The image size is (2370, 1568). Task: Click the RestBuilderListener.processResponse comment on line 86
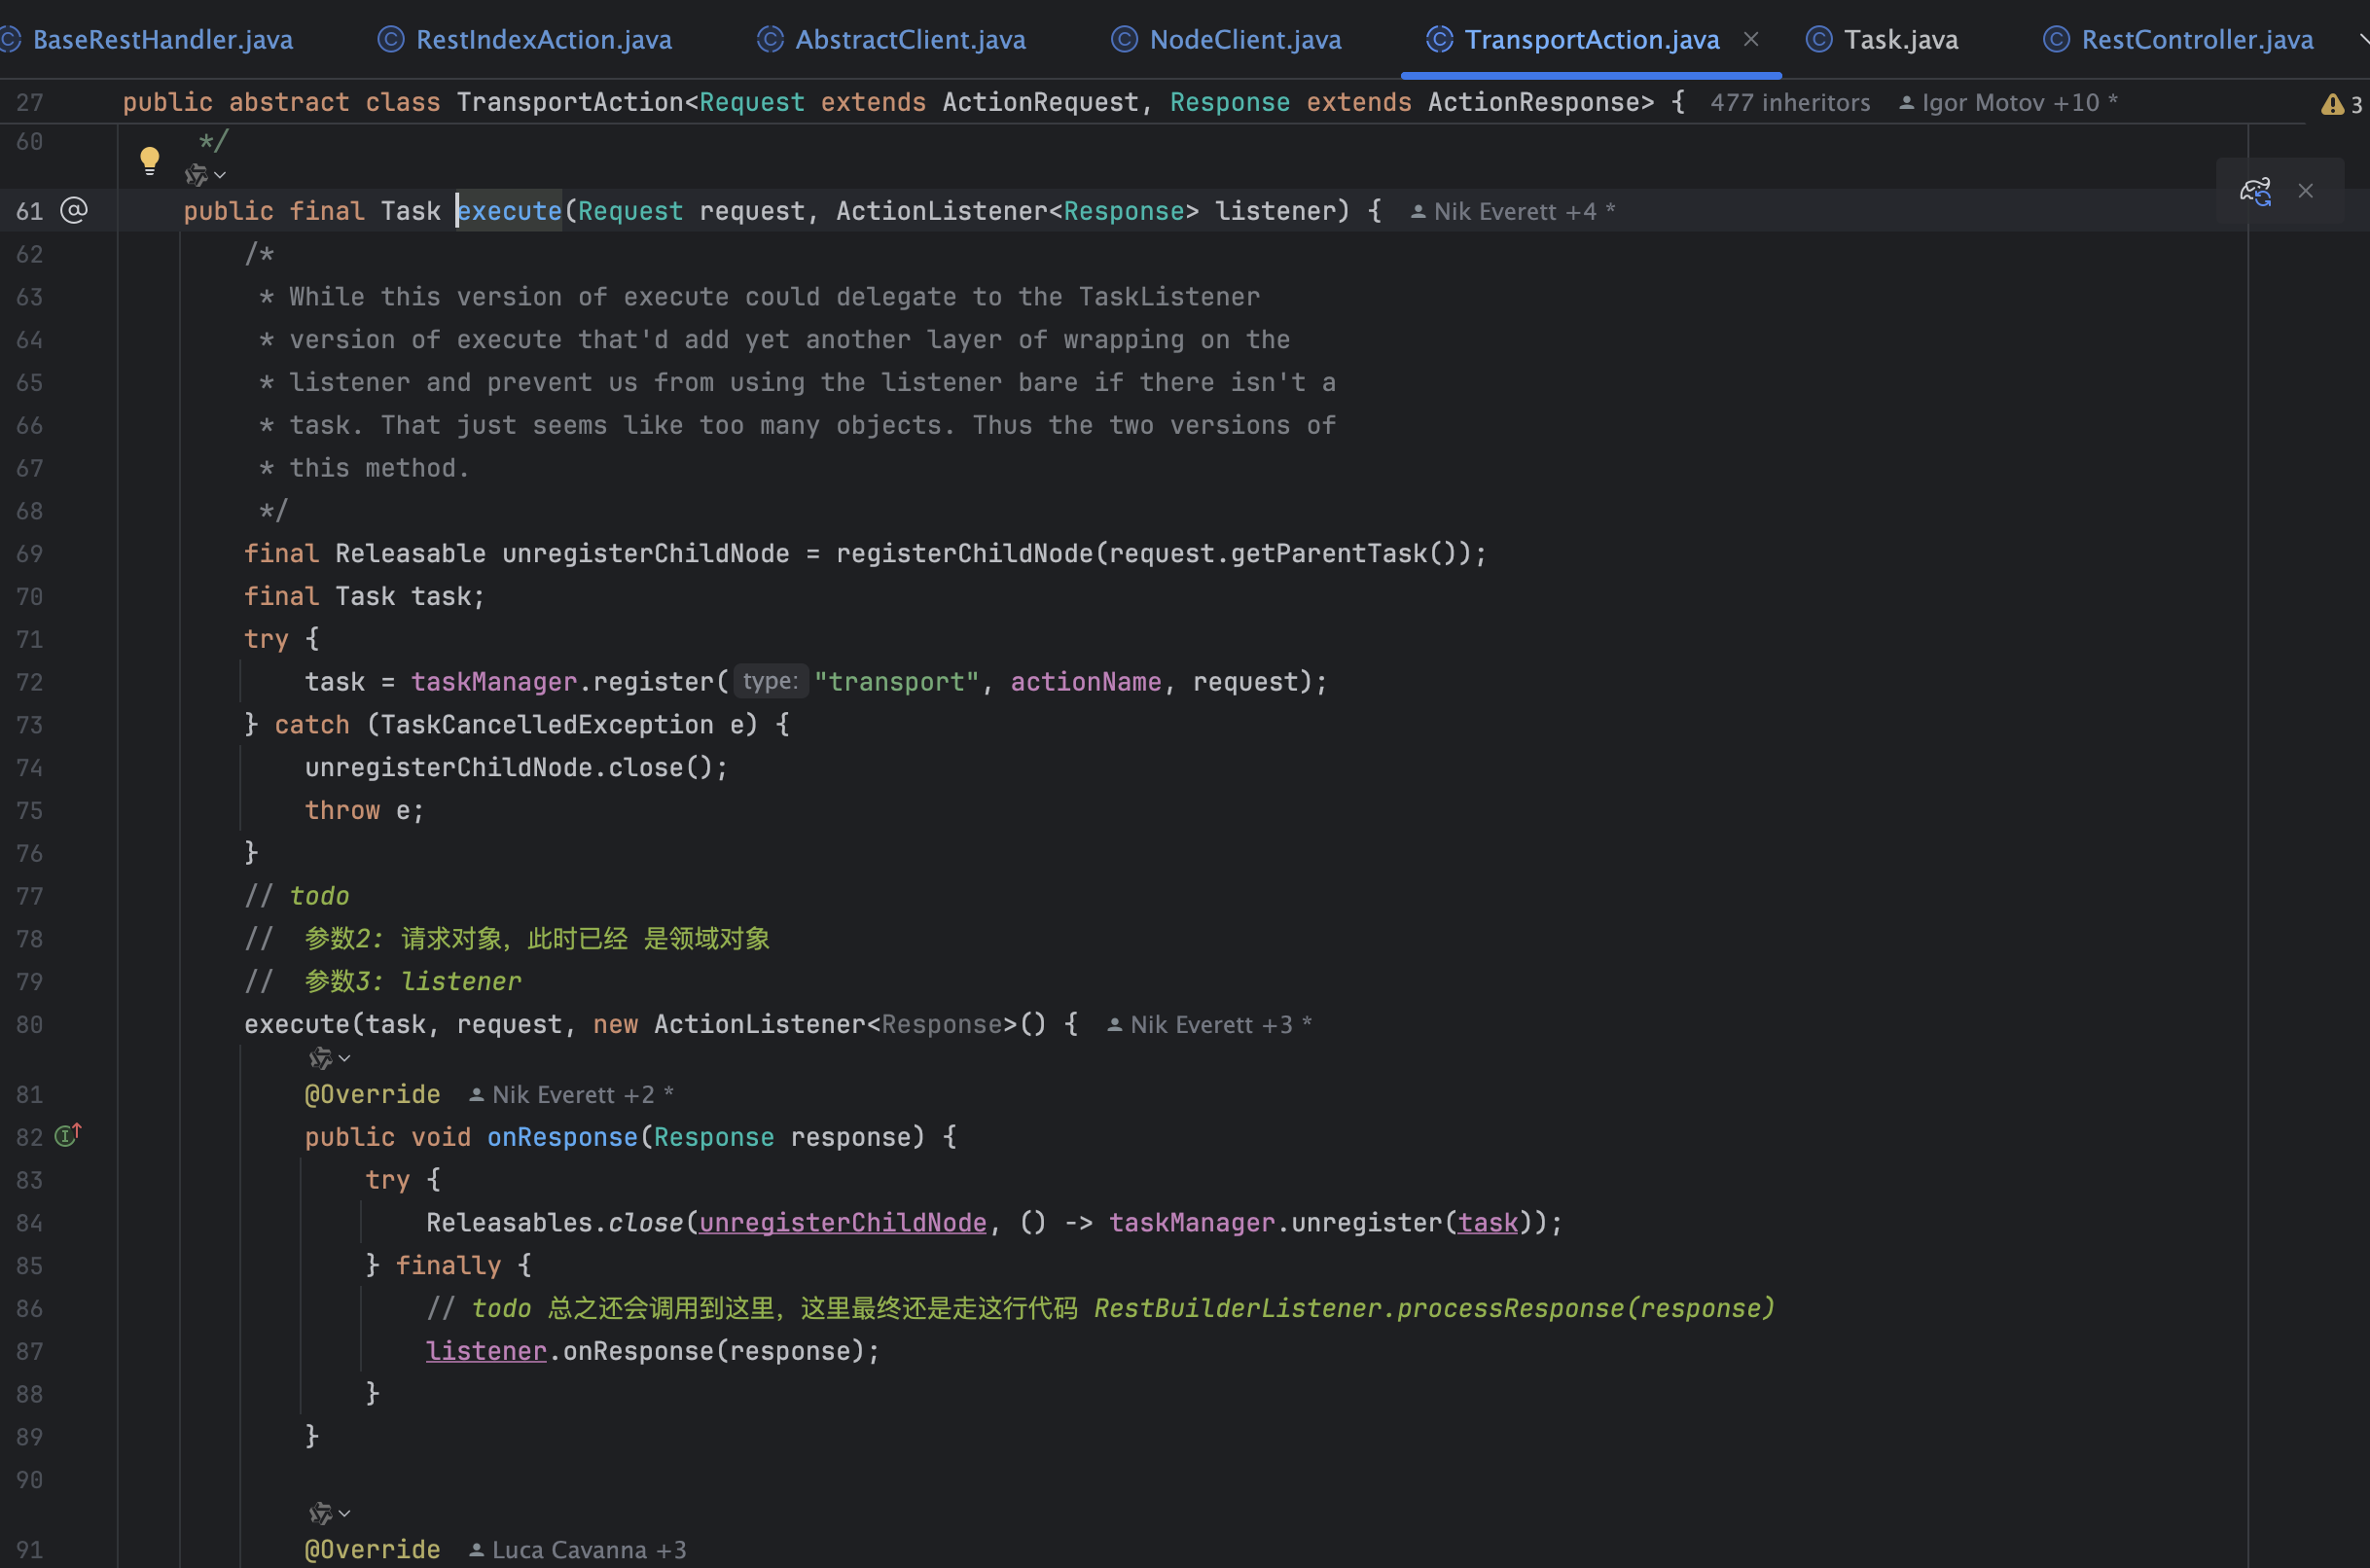(x=1434, y=1308)
